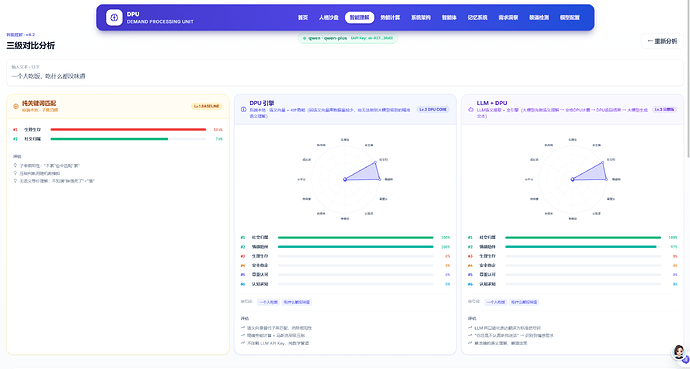Image resolution: width=690 pixels, height=369 pixels.
Task: Click the #1 社交归属 bar in LLM + DPU card
Action: click(x=583, y=237)
